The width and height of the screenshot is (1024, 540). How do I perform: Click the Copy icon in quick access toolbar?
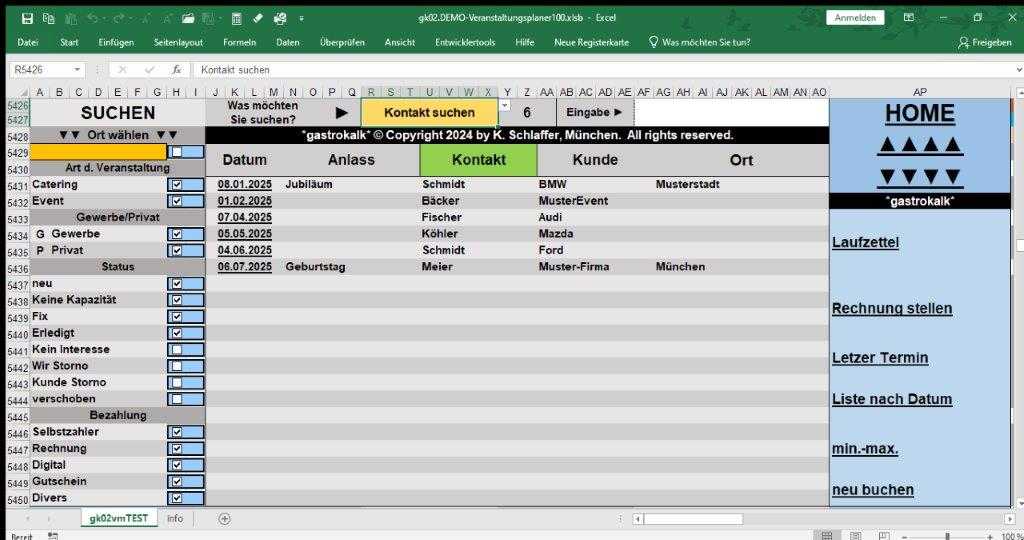point(48,18)
